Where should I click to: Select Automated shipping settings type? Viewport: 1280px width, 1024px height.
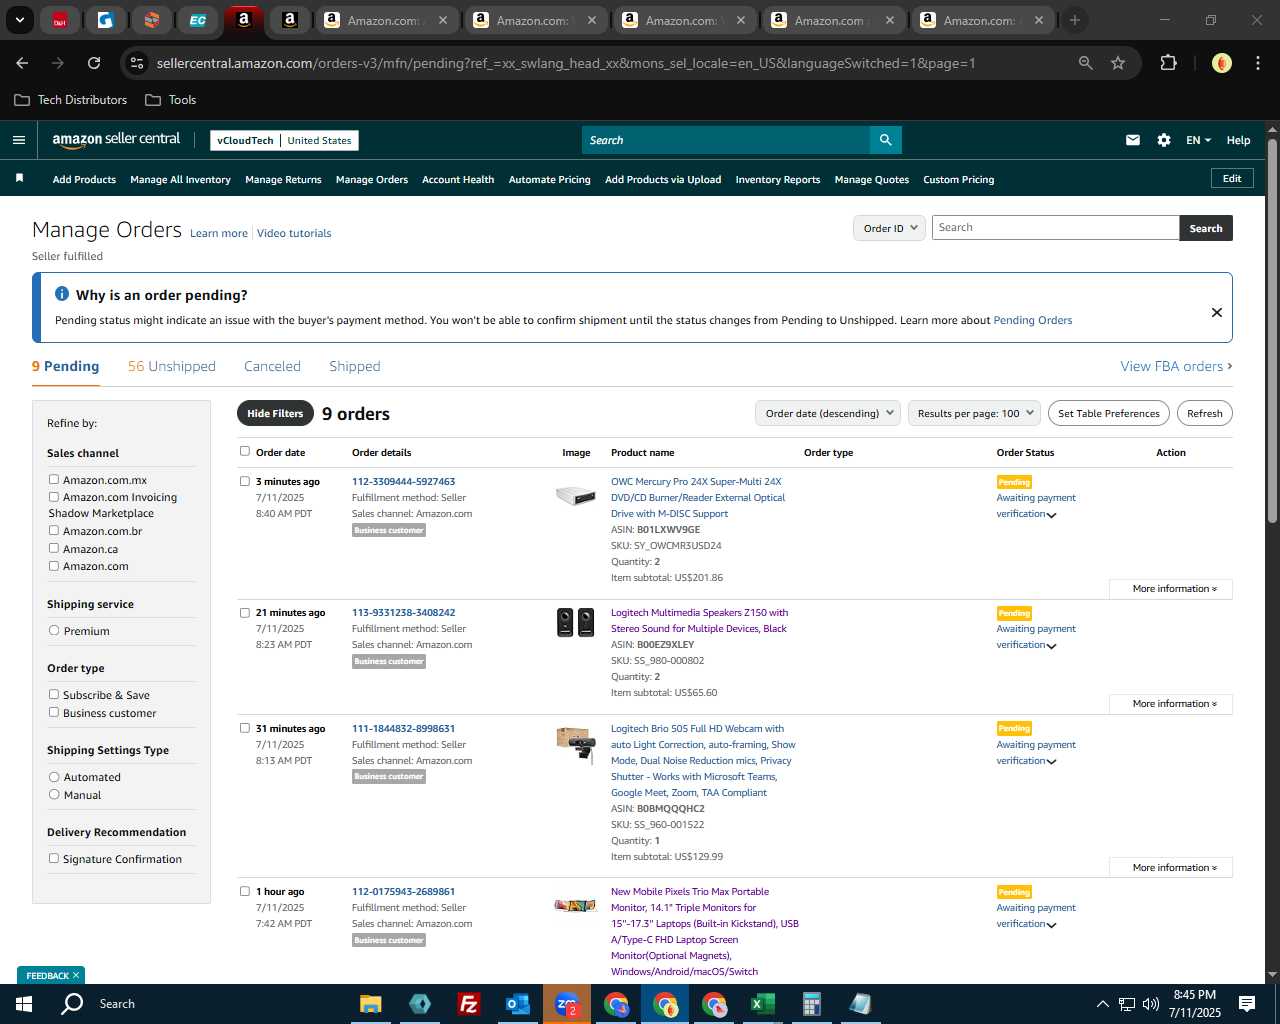point(54,776)
